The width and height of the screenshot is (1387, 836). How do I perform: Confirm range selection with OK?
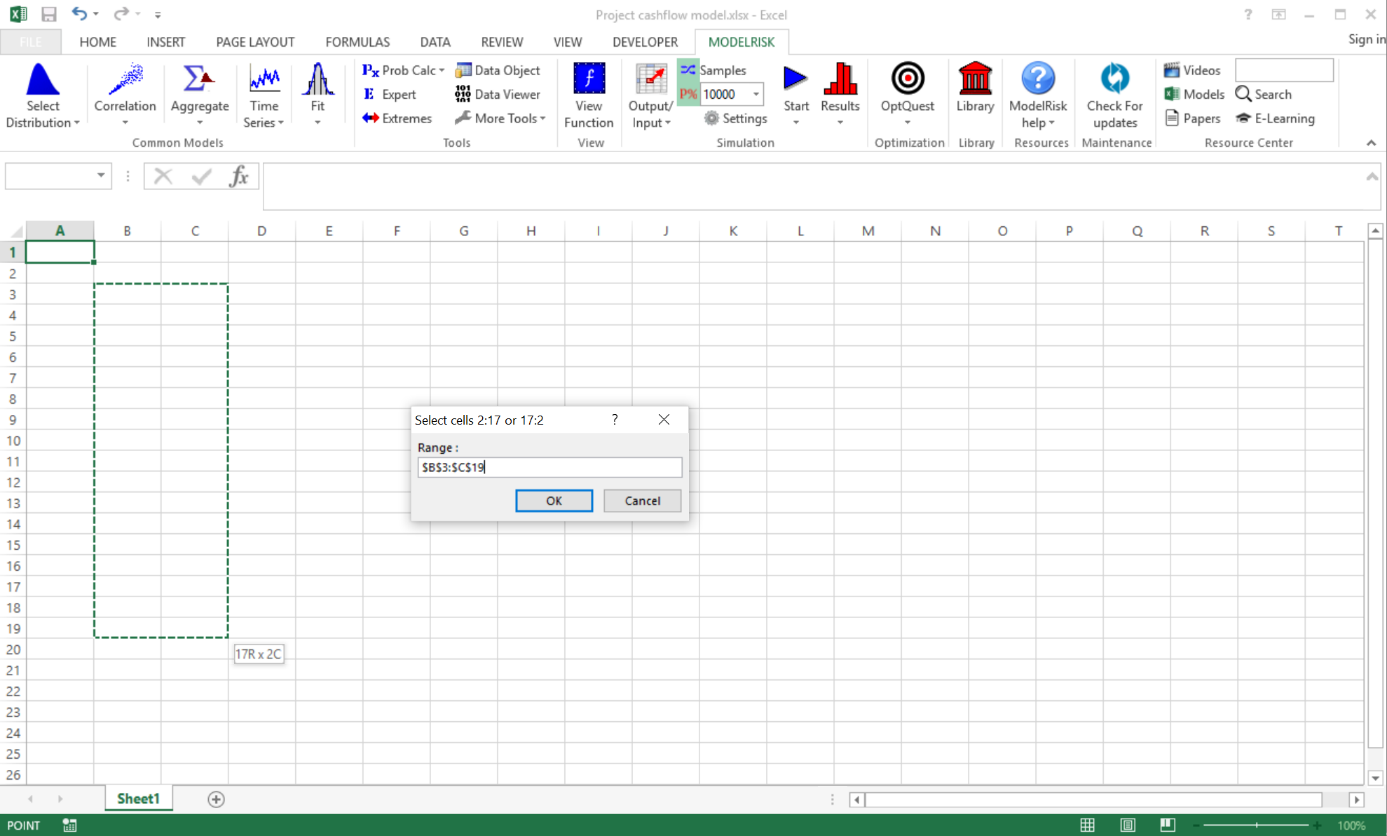click(554, 500)
